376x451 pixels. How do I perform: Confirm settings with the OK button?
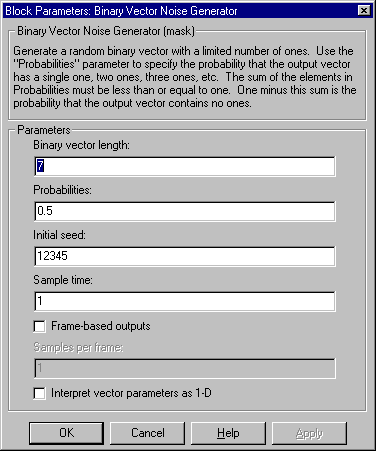(x=66, y=433)
